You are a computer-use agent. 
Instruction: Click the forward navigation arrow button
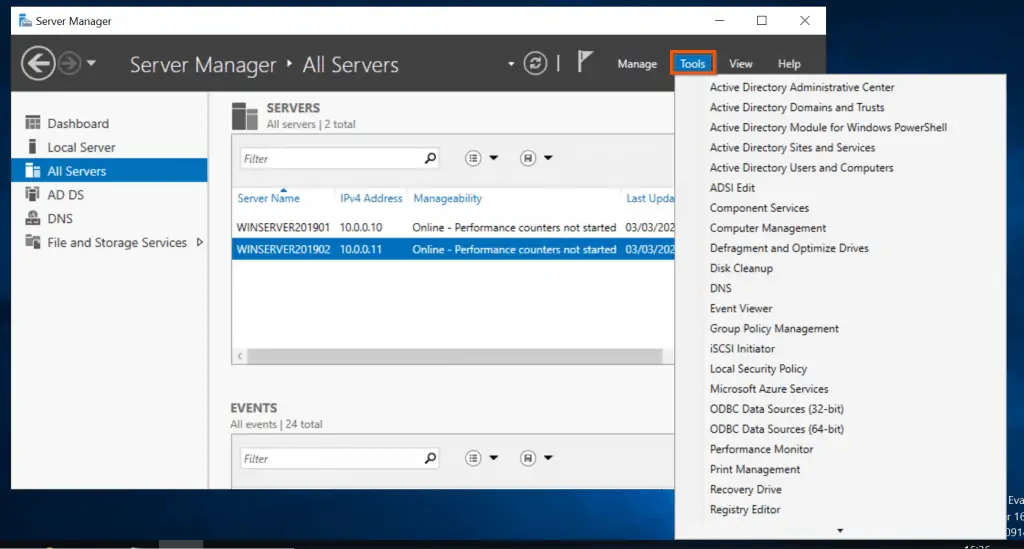(69, 63)
